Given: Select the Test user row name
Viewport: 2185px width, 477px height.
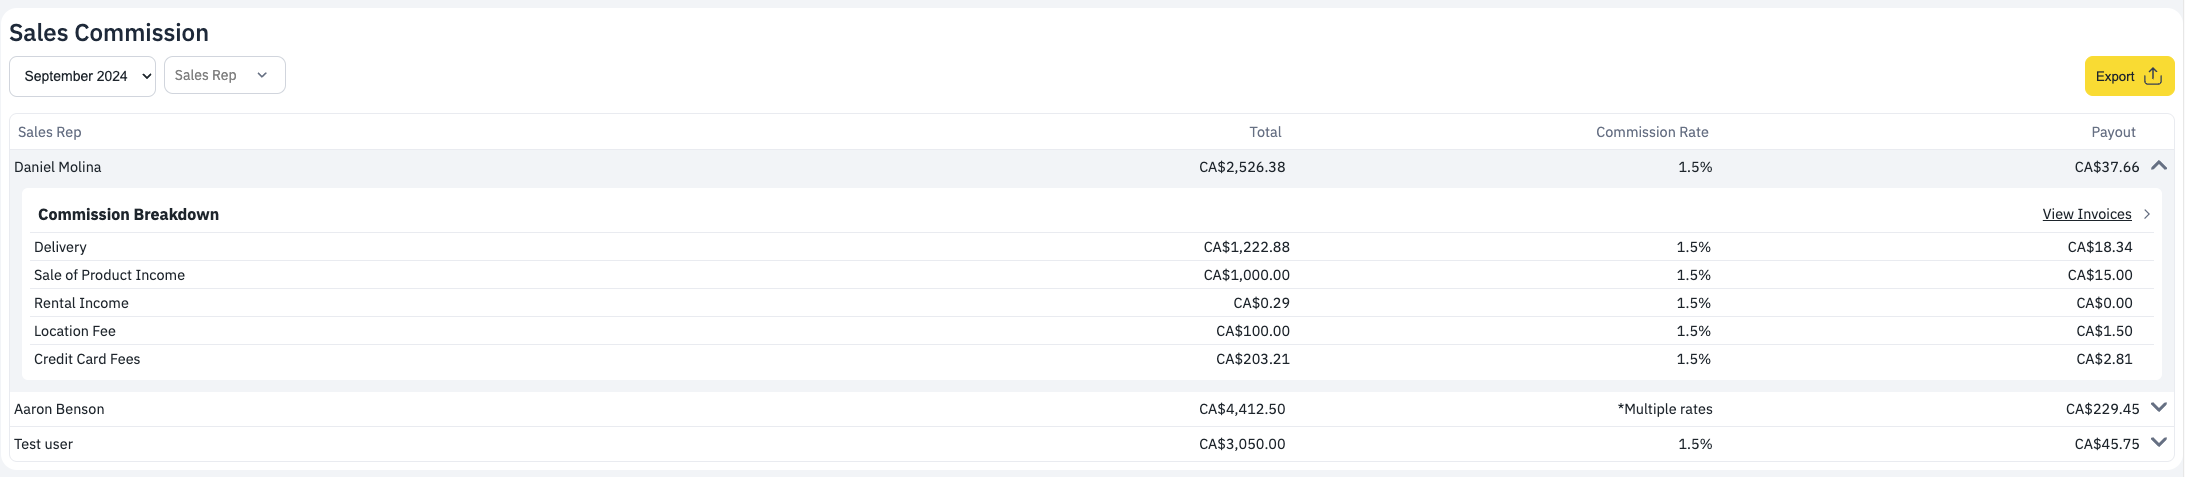Looking at the screenshot, I should click(44, 444).
